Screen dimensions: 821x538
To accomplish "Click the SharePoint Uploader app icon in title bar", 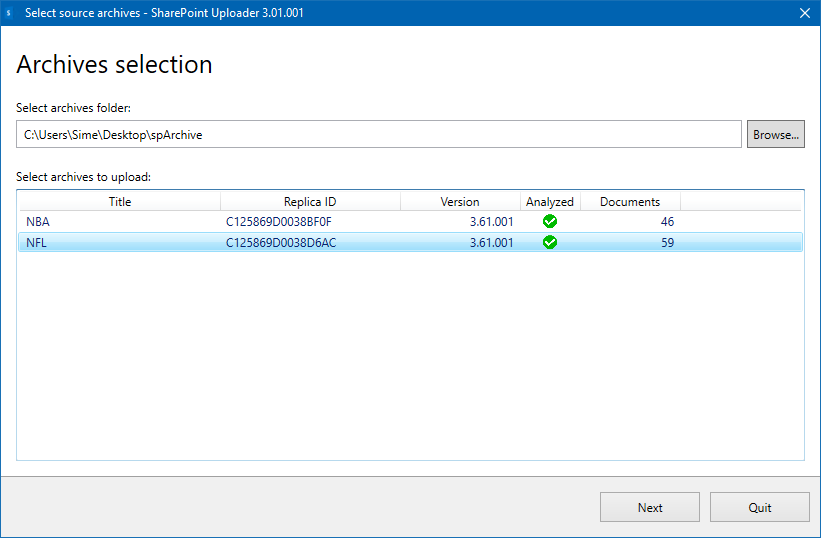I will (10, 13).
